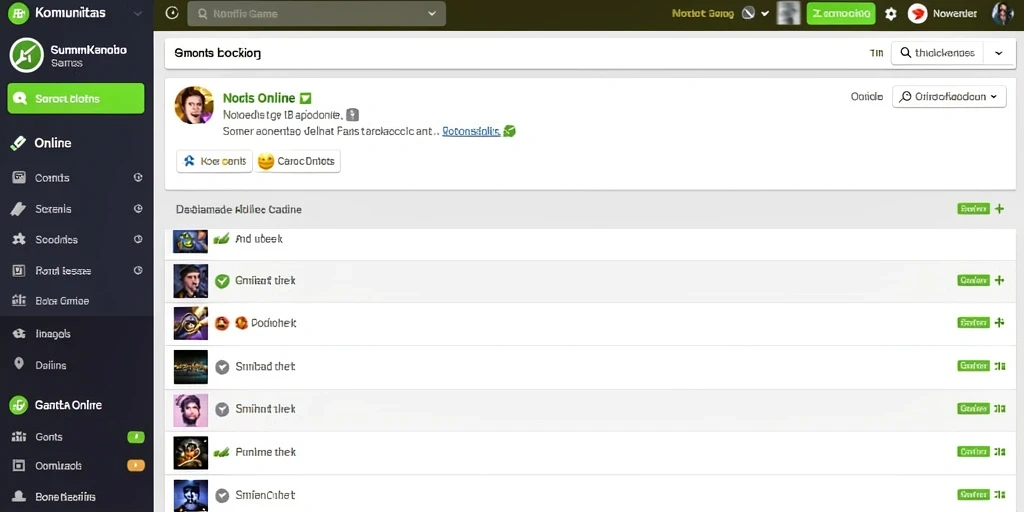The width and height of the screenshot is (1024, 512).
Task: Click the And ubeek game thumbnail
Action: click(x=191, y=241)
